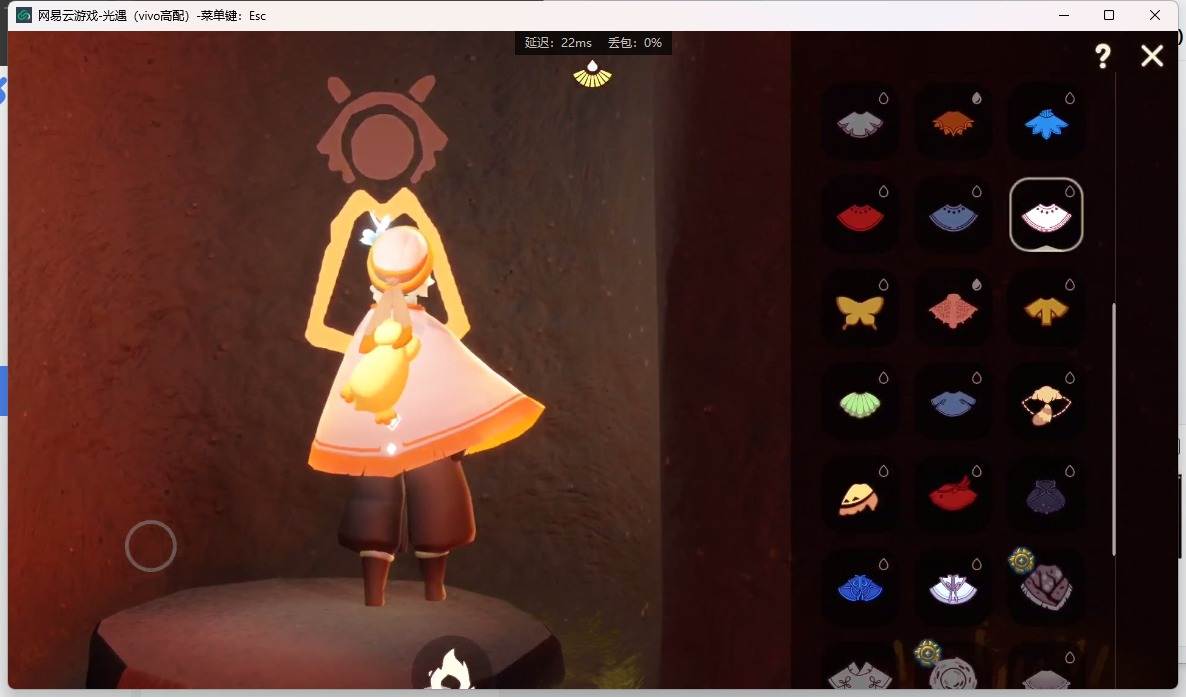
Task: Click the cape list scrollbar
Action: [1114, 429]
